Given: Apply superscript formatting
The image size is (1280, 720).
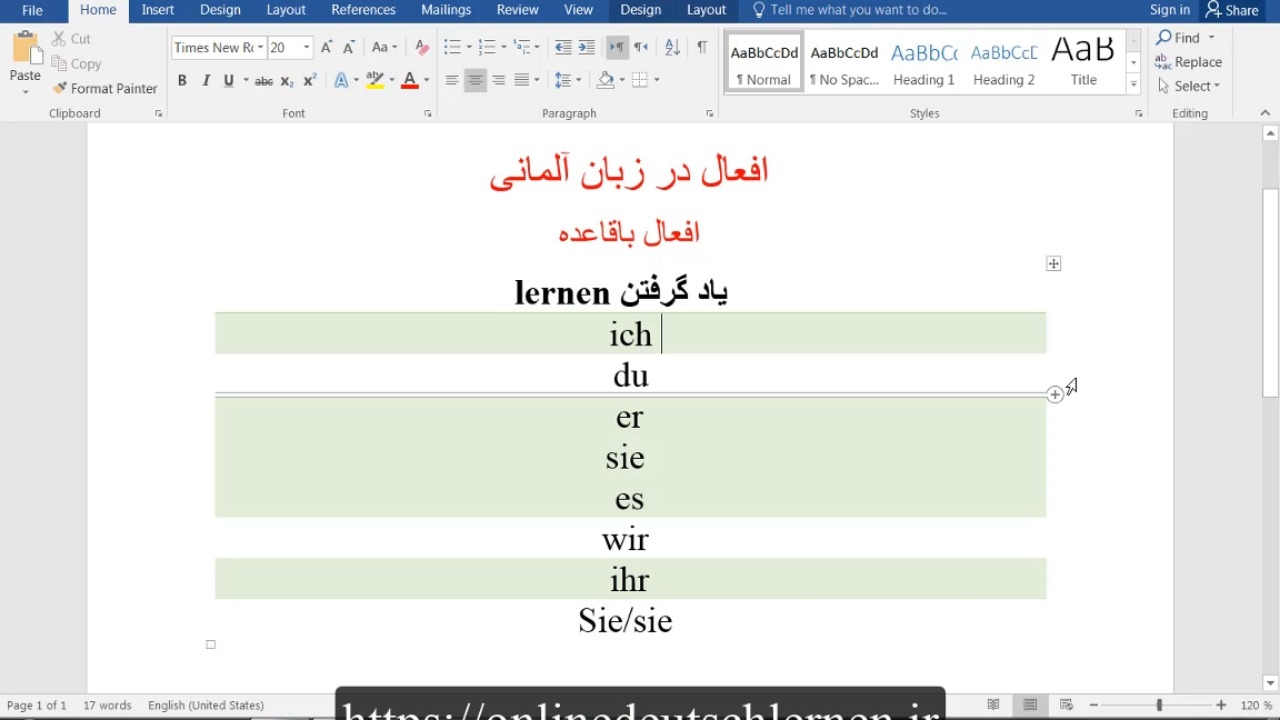Looking at the screenshot, I should 310,81.
